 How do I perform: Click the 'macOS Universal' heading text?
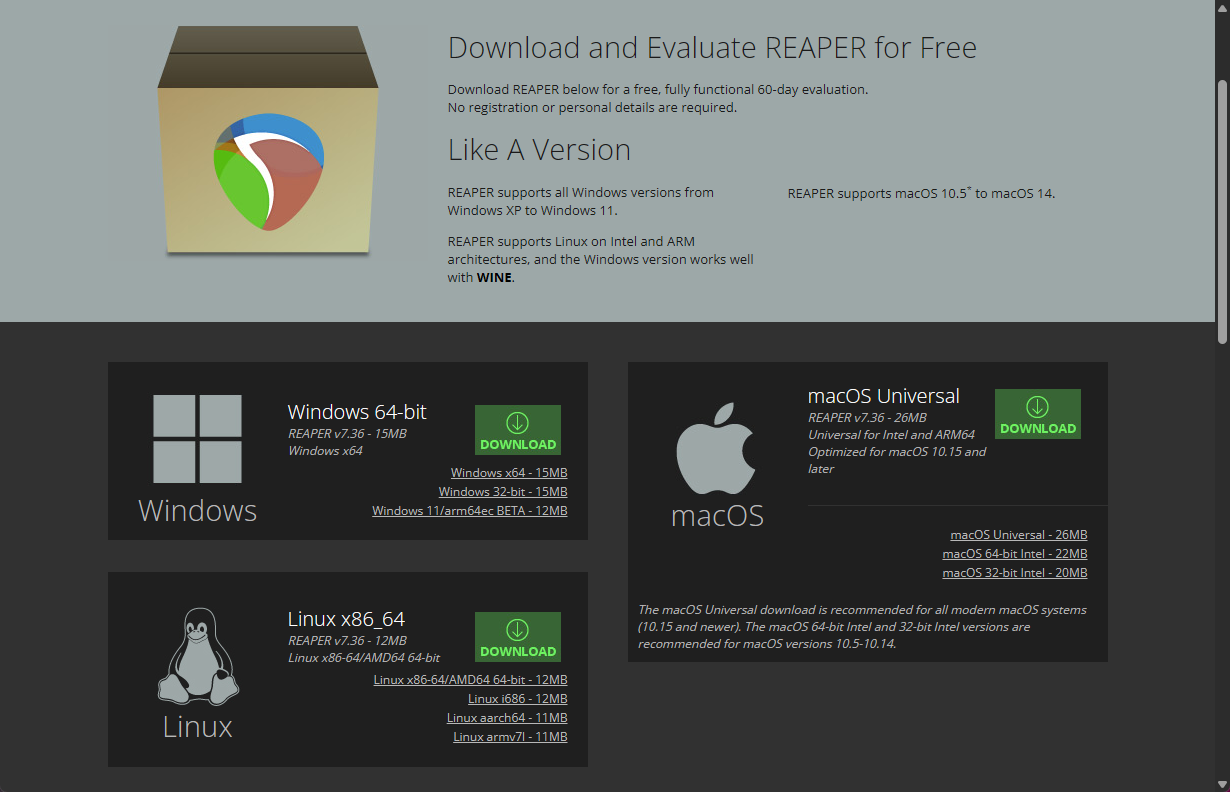884,396
